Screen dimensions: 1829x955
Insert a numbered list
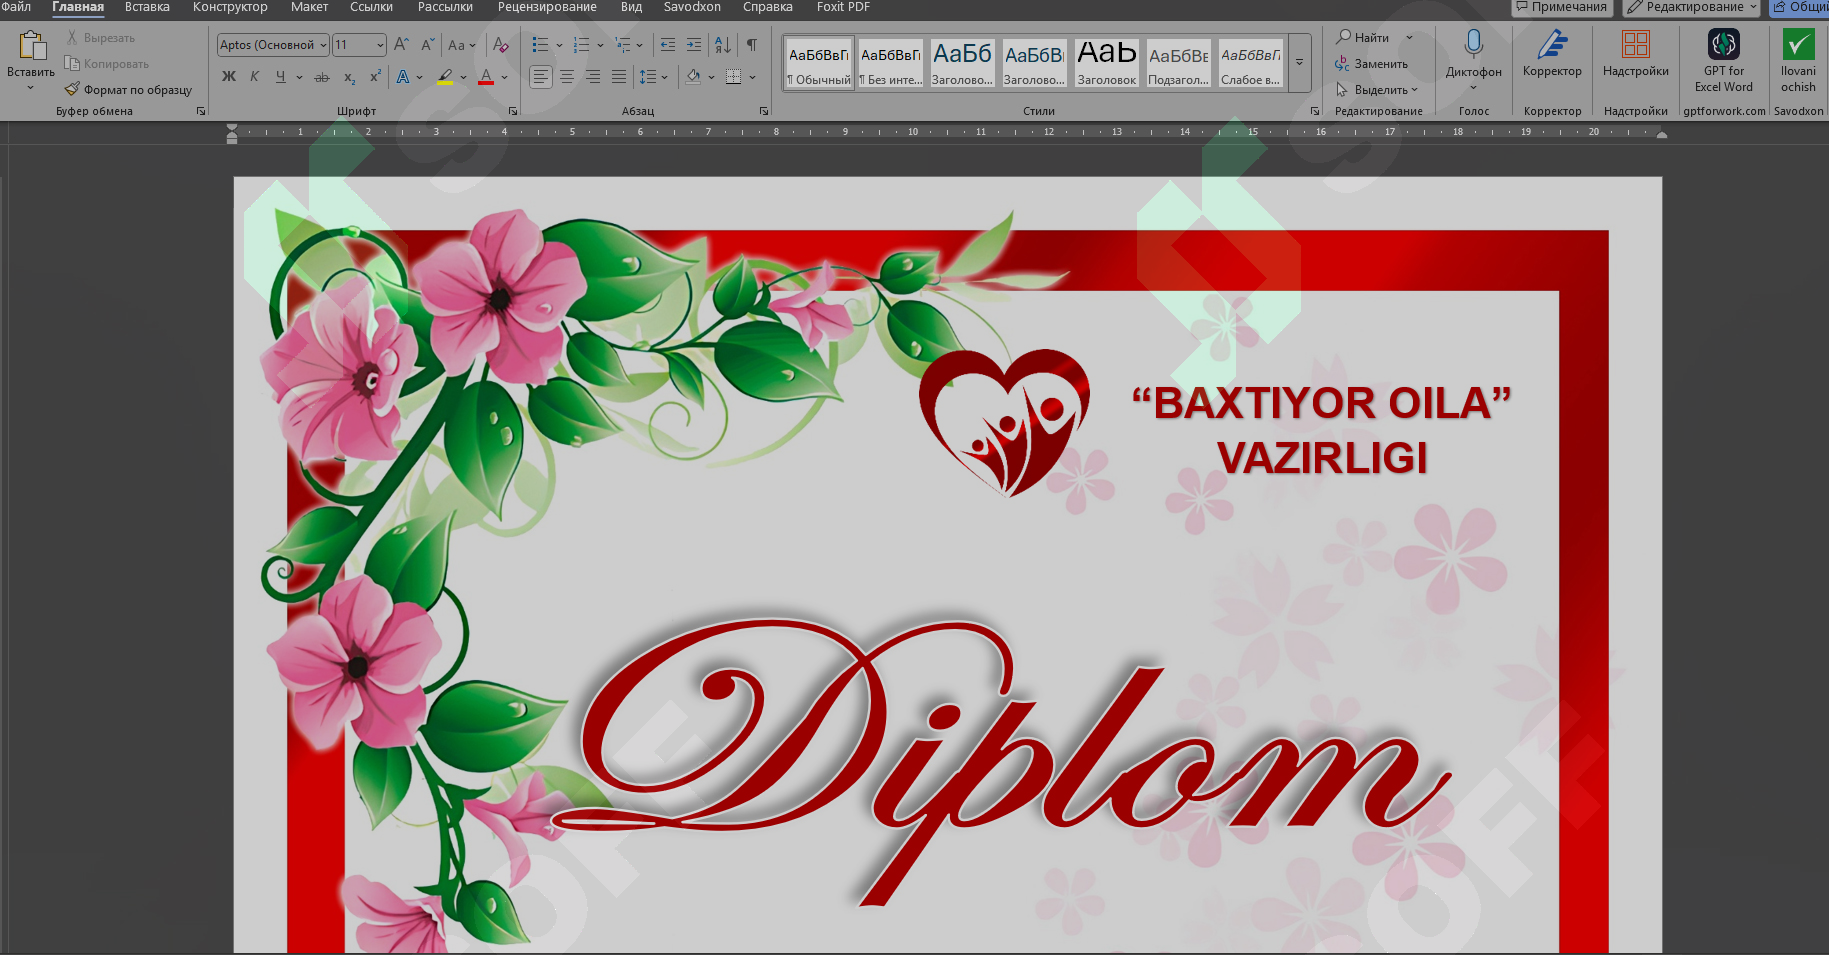[x=581, y=45]
